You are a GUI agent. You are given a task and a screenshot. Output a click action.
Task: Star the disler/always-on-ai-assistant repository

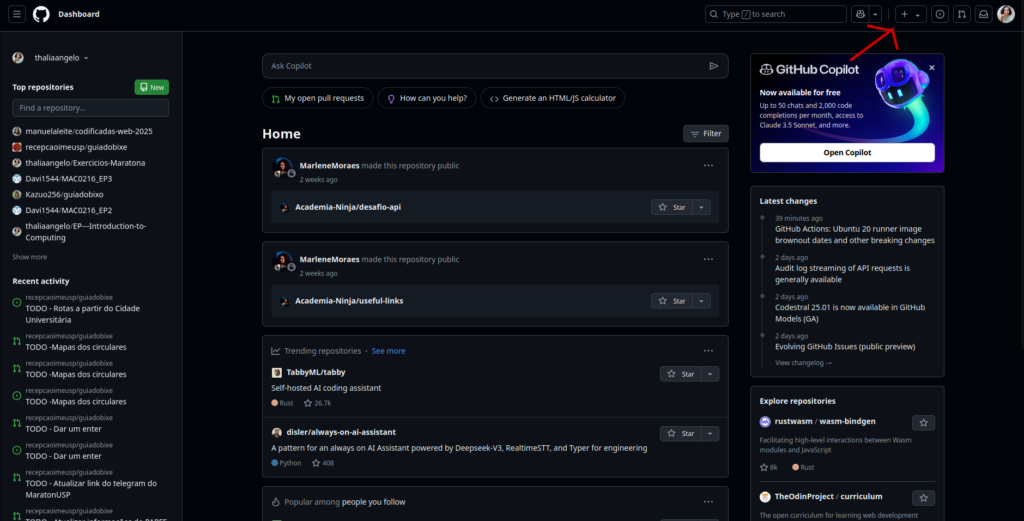[680, 434]
